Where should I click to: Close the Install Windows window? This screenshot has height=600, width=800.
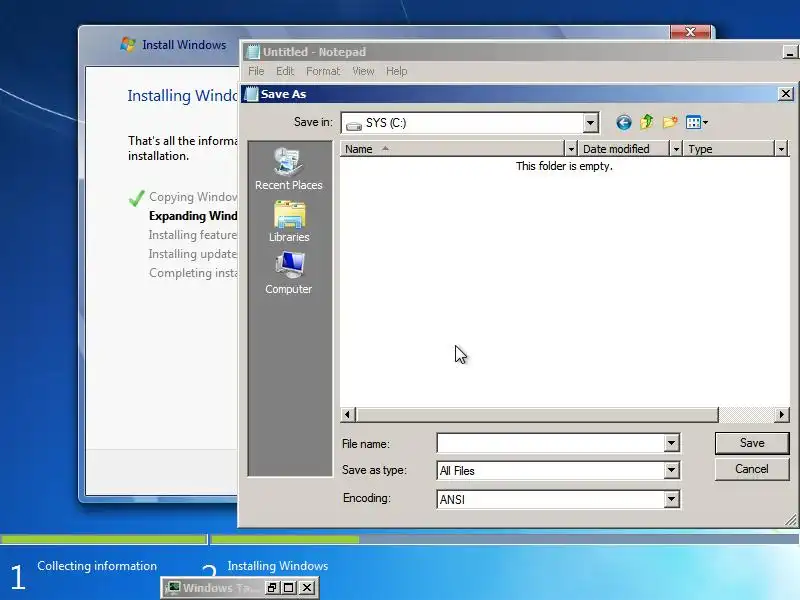pos(690,32)
